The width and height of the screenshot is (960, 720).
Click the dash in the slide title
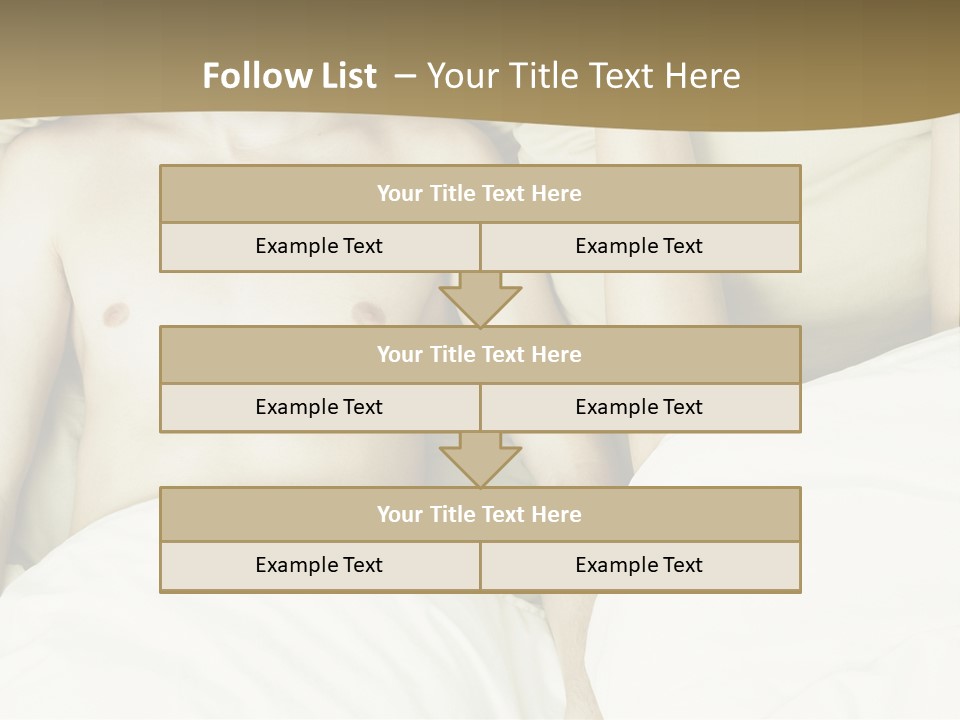tap(405, 76)
